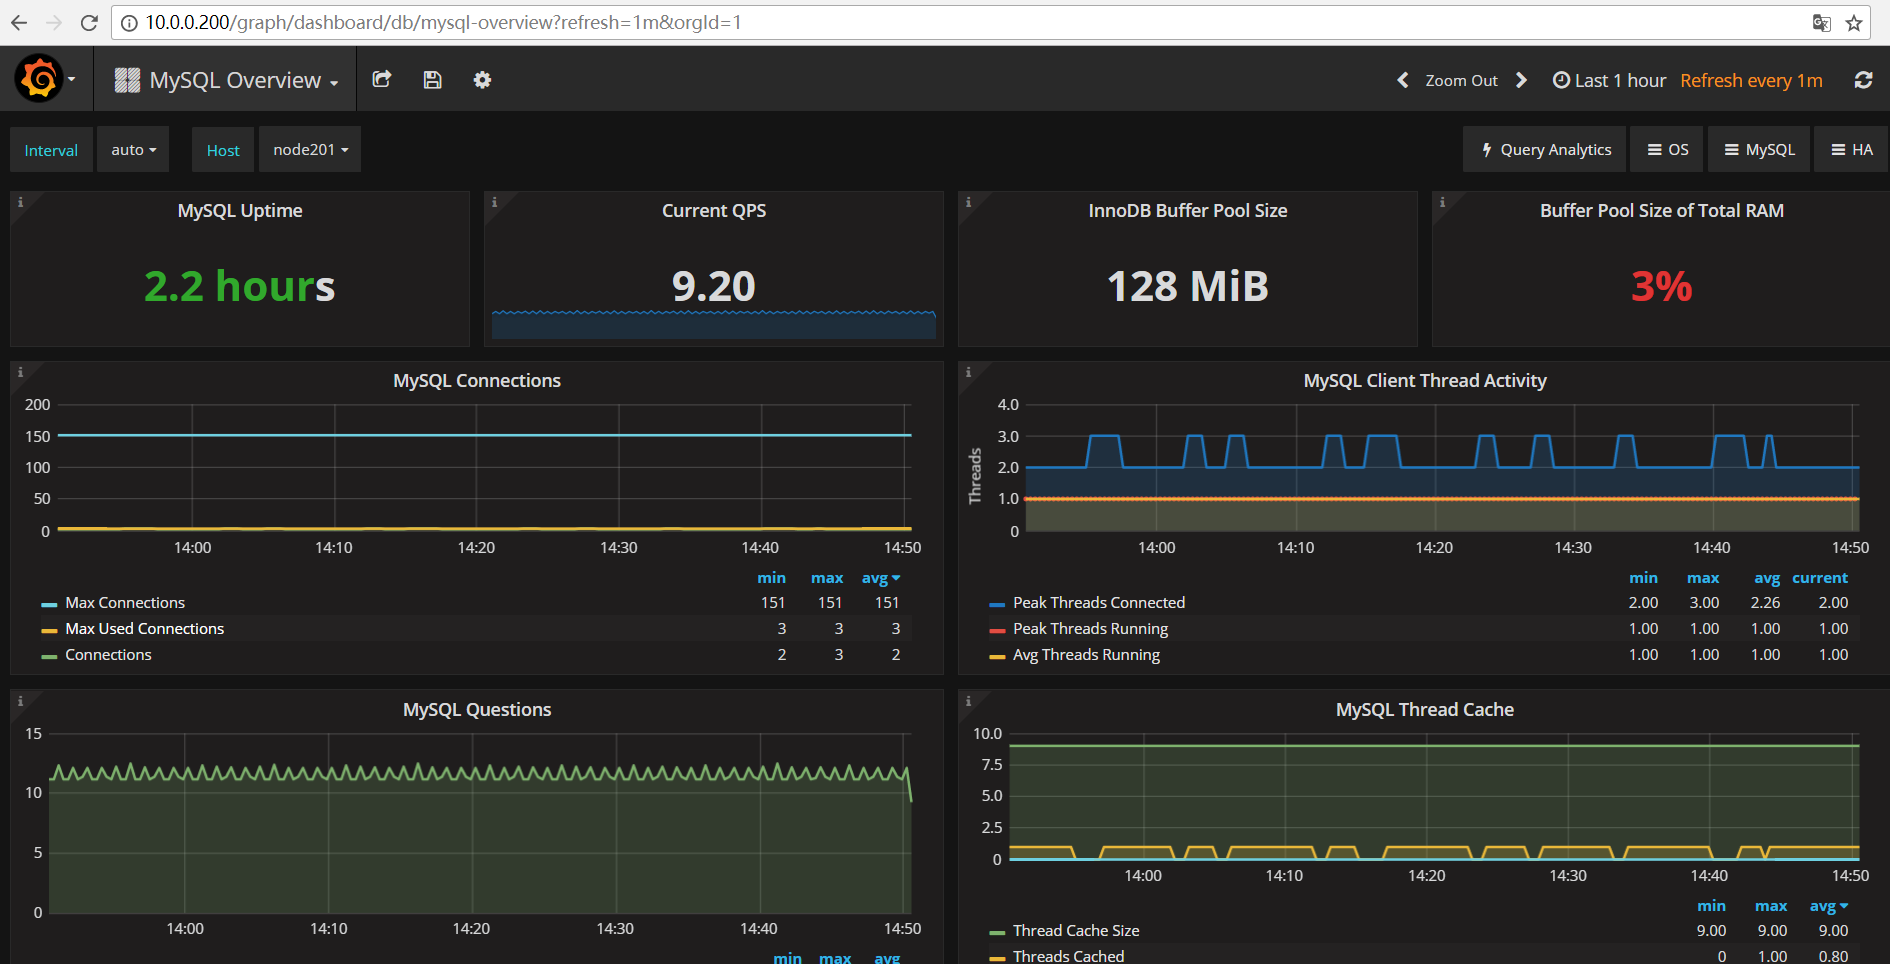Click the Refresh every 1m link
This screenshot has width=1890, height=964.
coord(1750,79)
